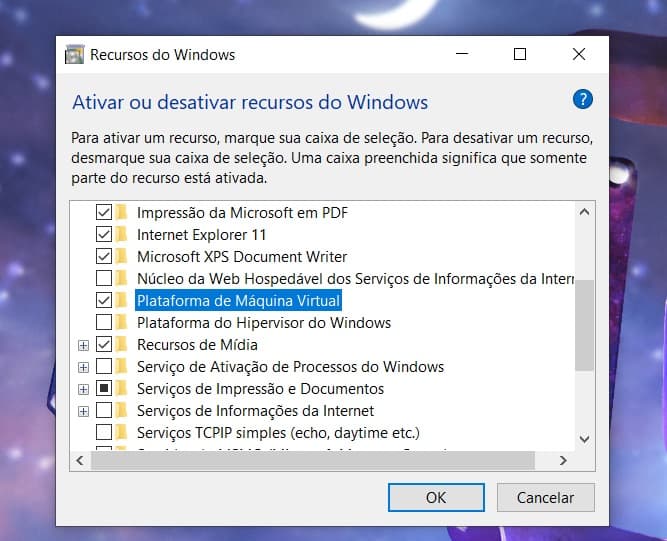Viewport: 667px width, 541px height.
Task: Select Serviços de Informações da Internet label
Action: 255,411
